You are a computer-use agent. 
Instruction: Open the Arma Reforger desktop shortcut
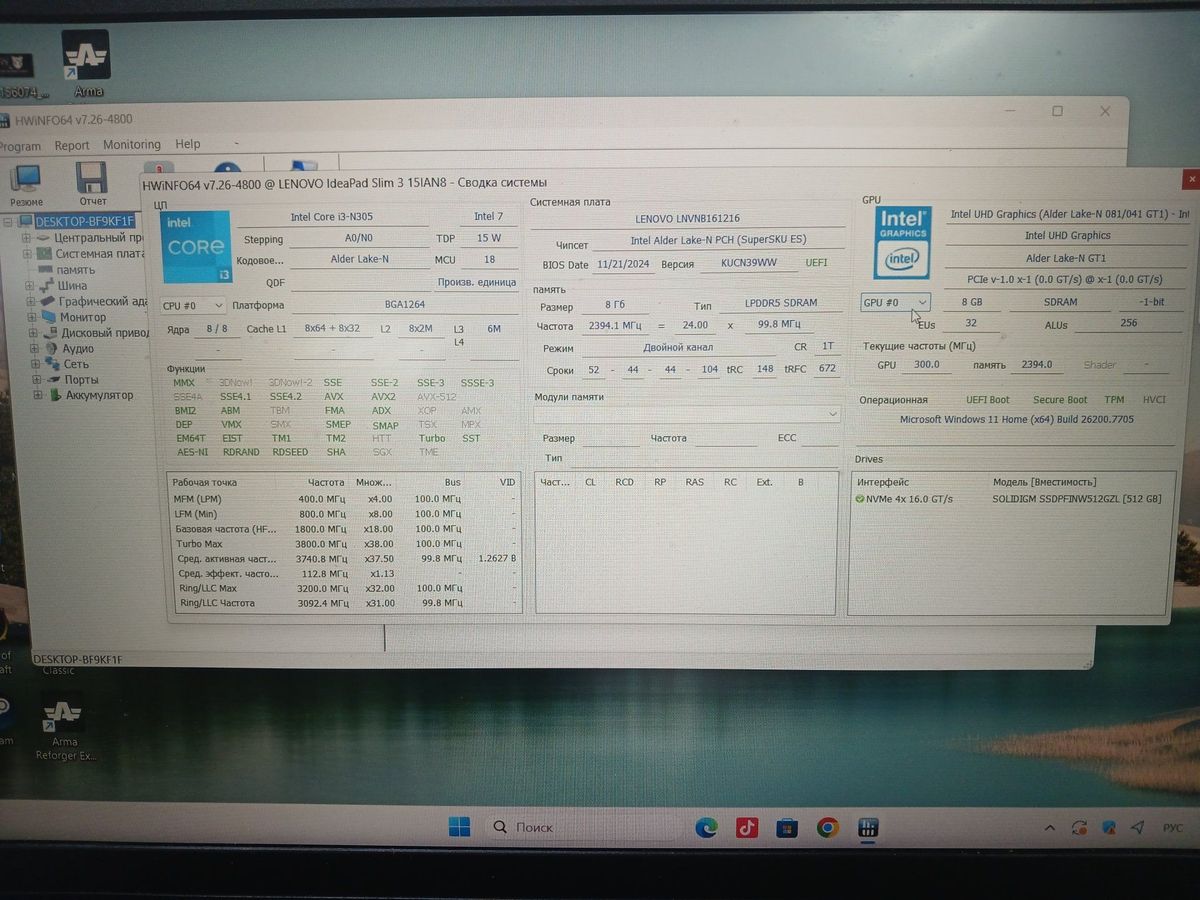63,720
